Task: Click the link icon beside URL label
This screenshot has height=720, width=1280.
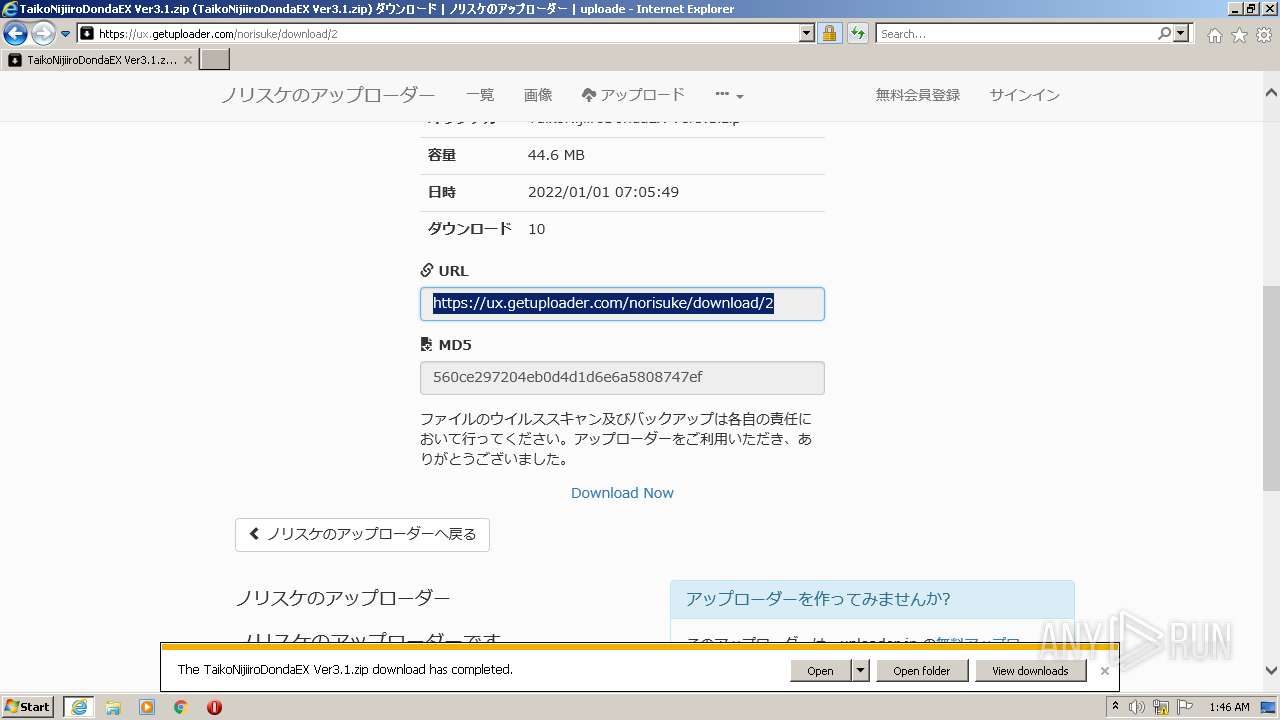Action: click(427, 271)
